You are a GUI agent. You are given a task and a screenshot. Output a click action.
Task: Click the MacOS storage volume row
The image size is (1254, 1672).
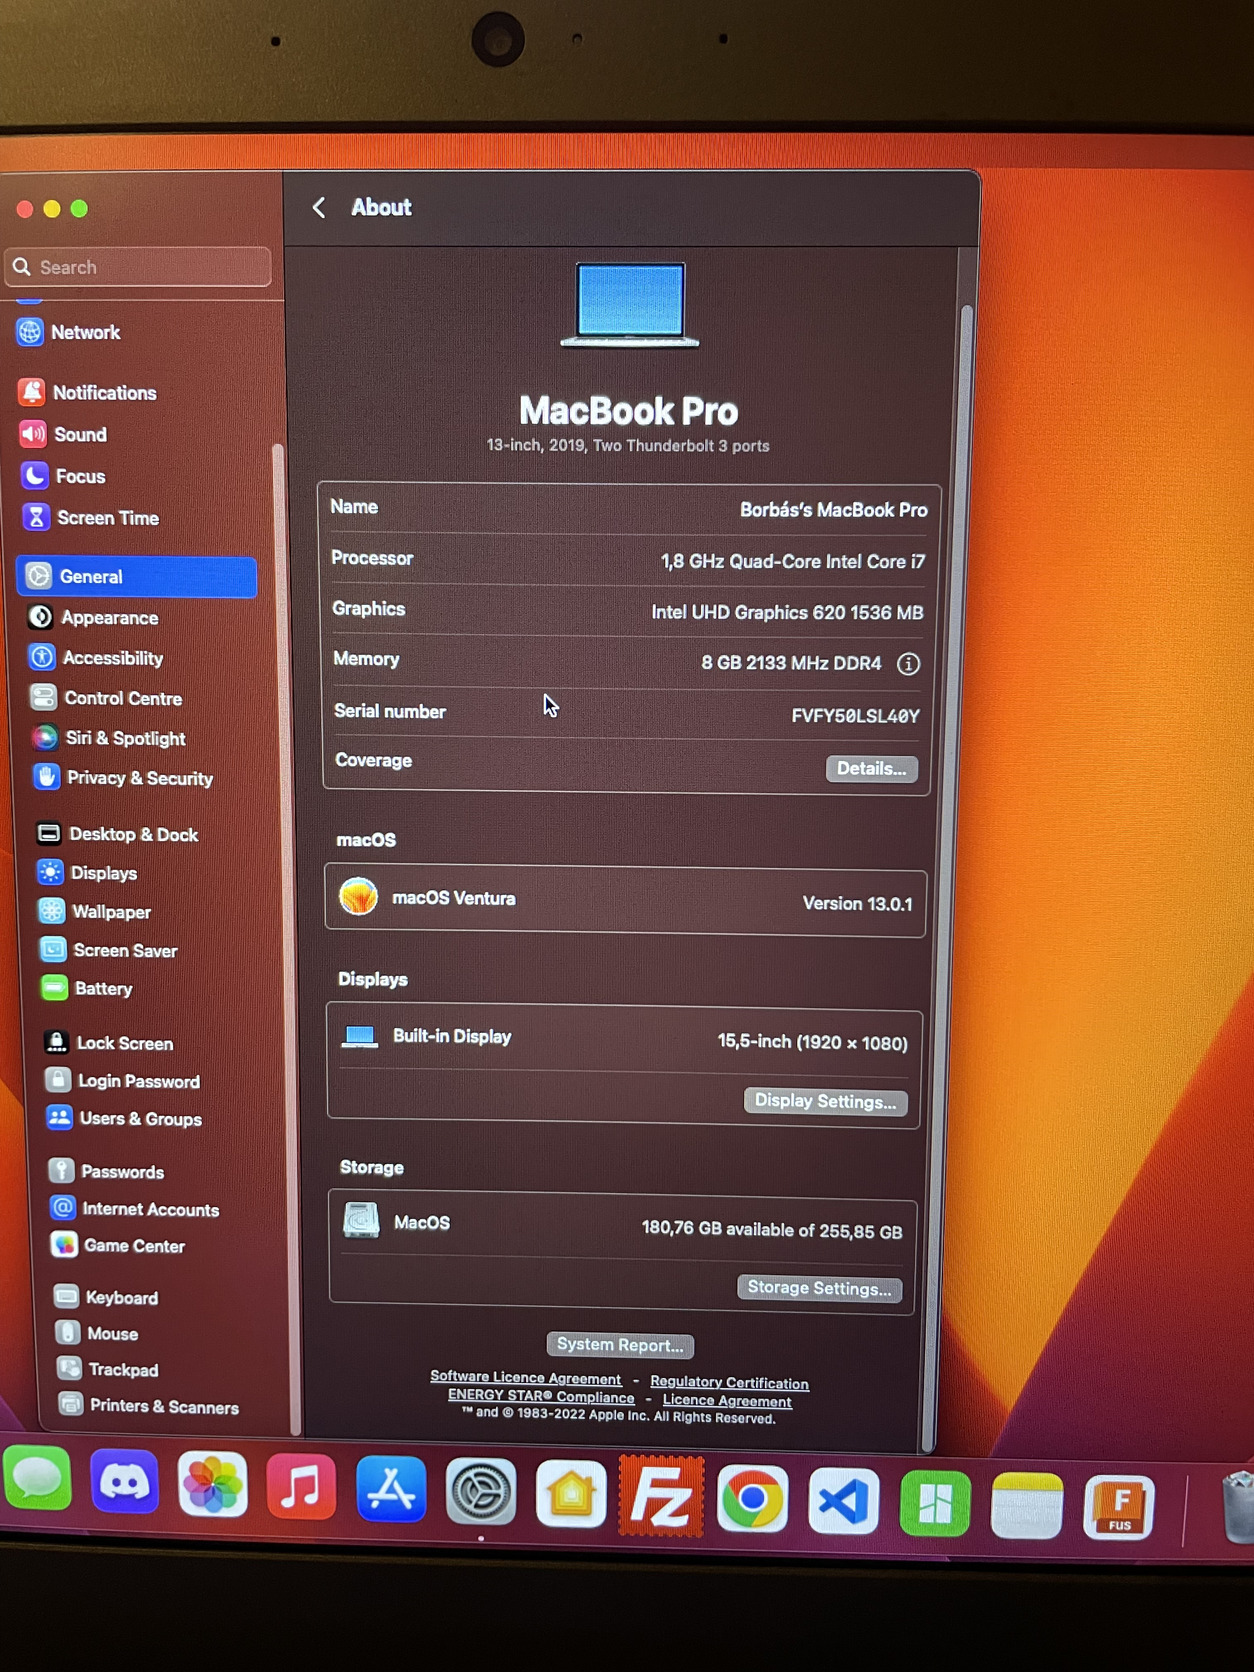tap(622, 1226)
